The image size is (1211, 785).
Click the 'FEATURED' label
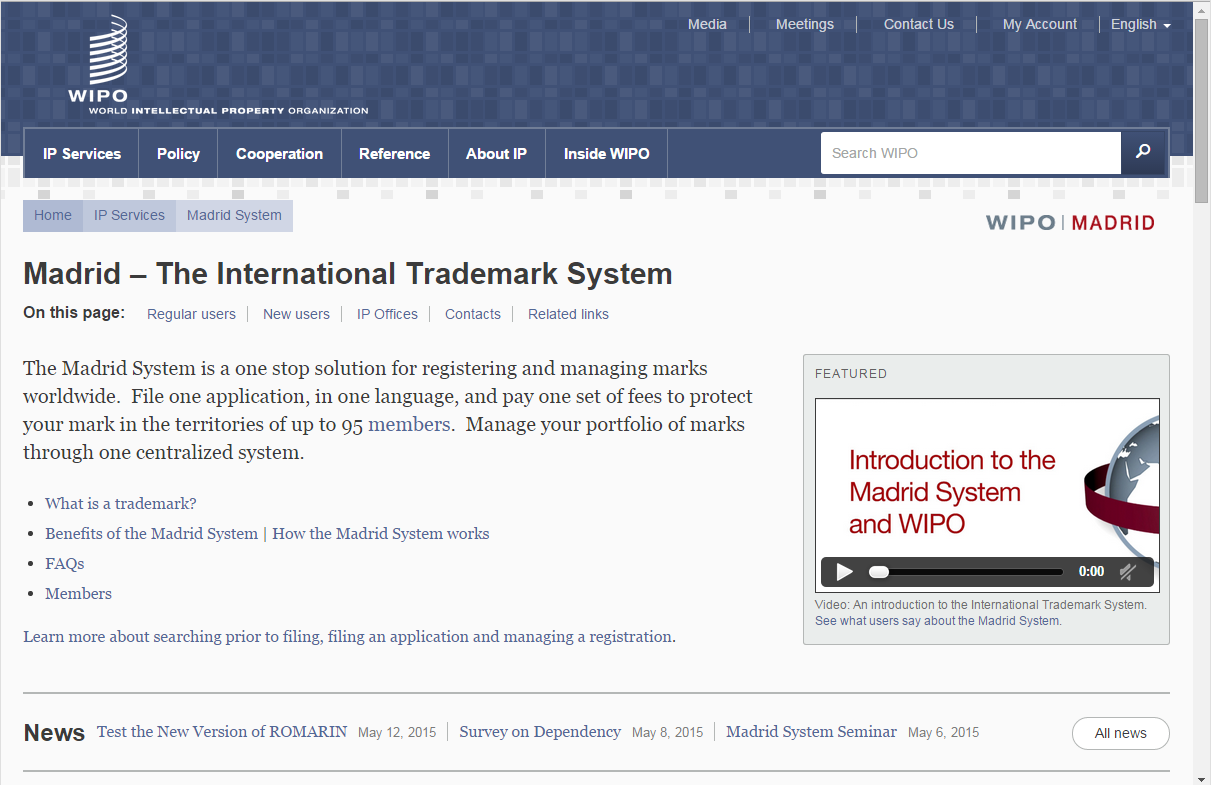tap(851, 374)
